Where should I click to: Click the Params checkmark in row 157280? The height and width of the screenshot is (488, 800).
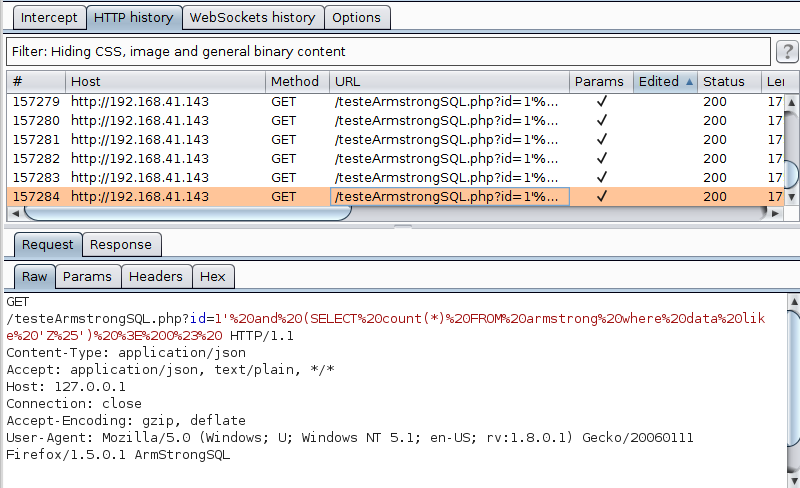[x=601, y=121]
